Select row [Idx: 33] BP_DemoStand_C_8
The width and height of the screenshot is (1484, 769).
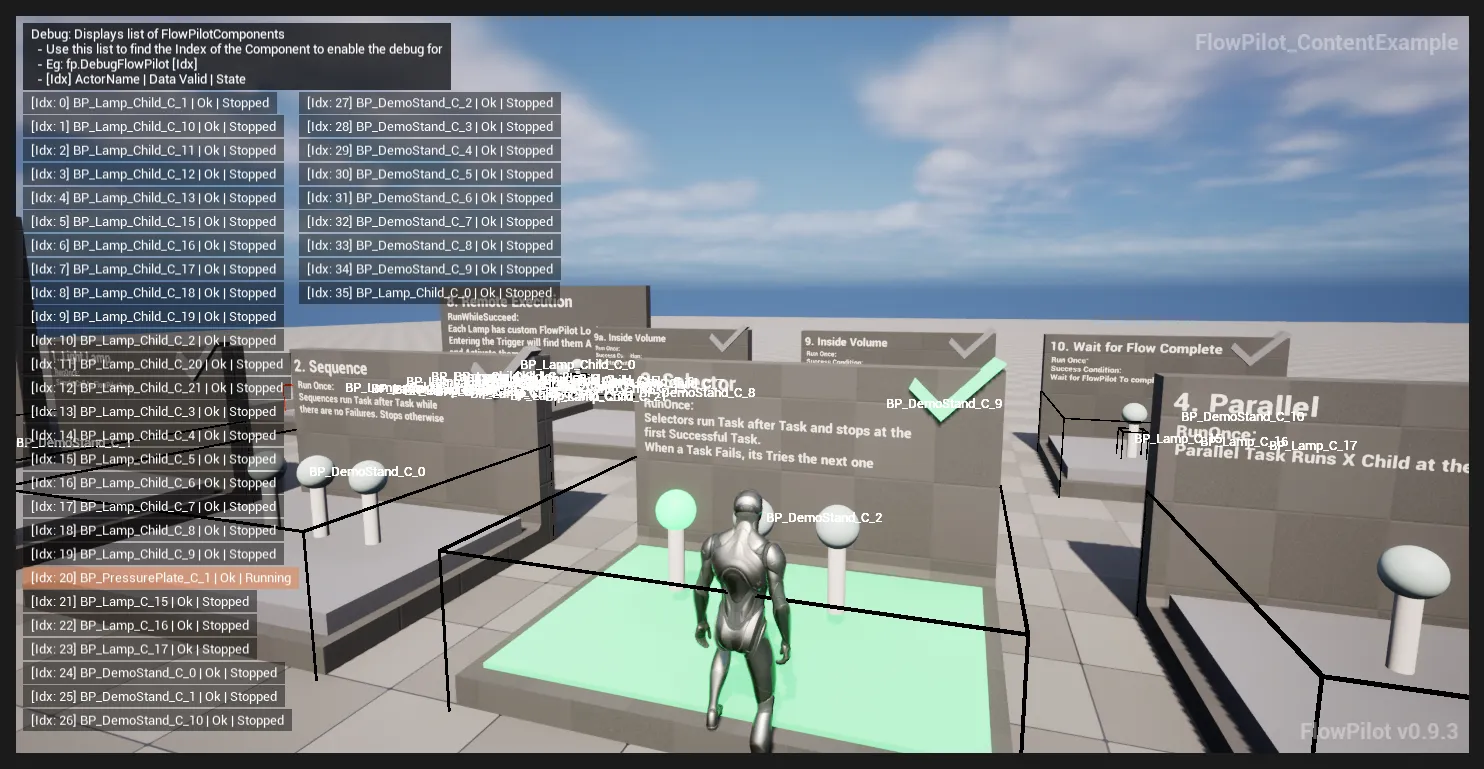430,246
